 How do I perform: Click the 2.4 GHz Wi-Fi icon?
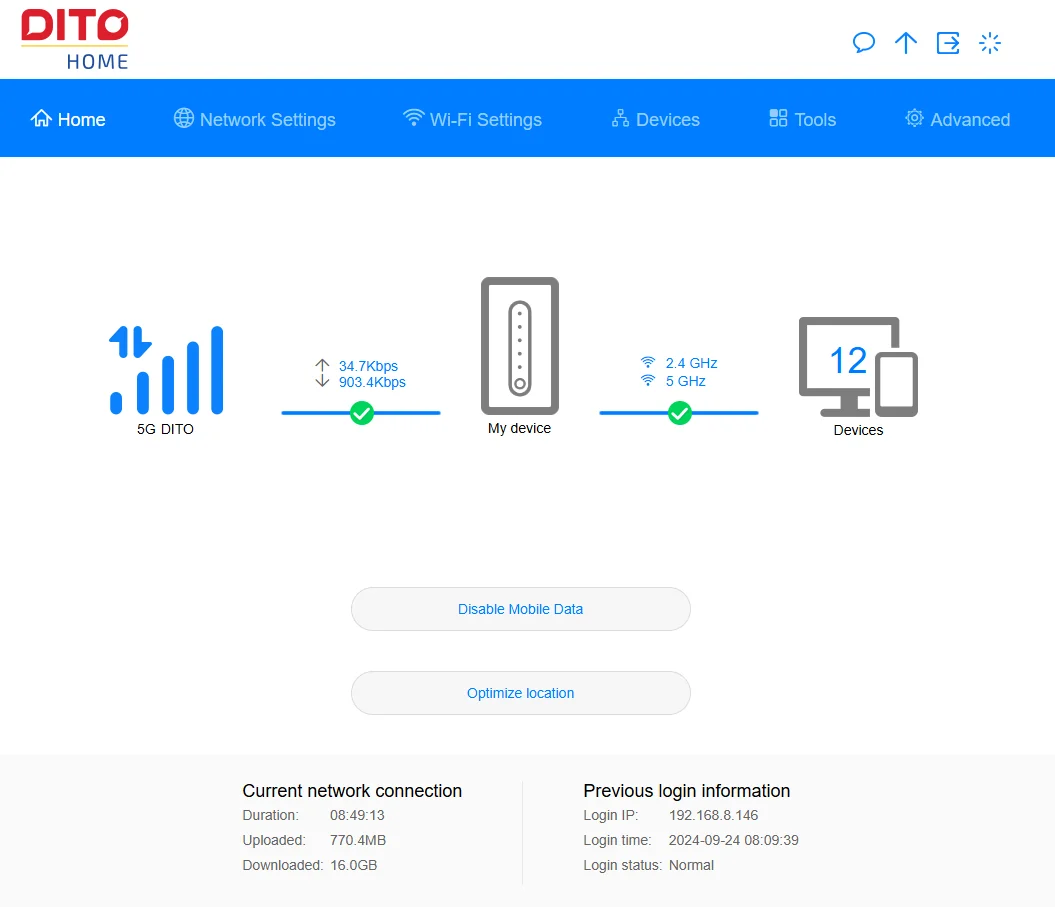pyautogui.click(x=648, y=363)
